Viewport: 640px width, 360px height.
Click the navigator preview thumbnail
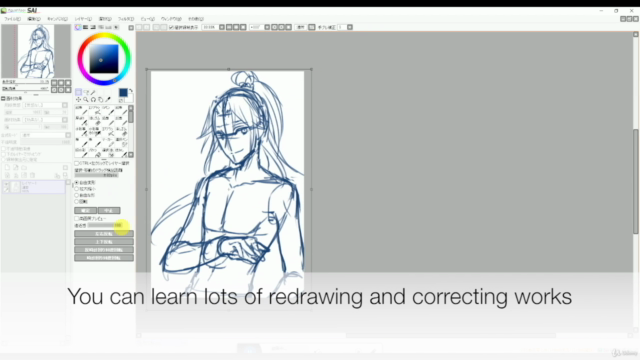click(x=36, y=51)
